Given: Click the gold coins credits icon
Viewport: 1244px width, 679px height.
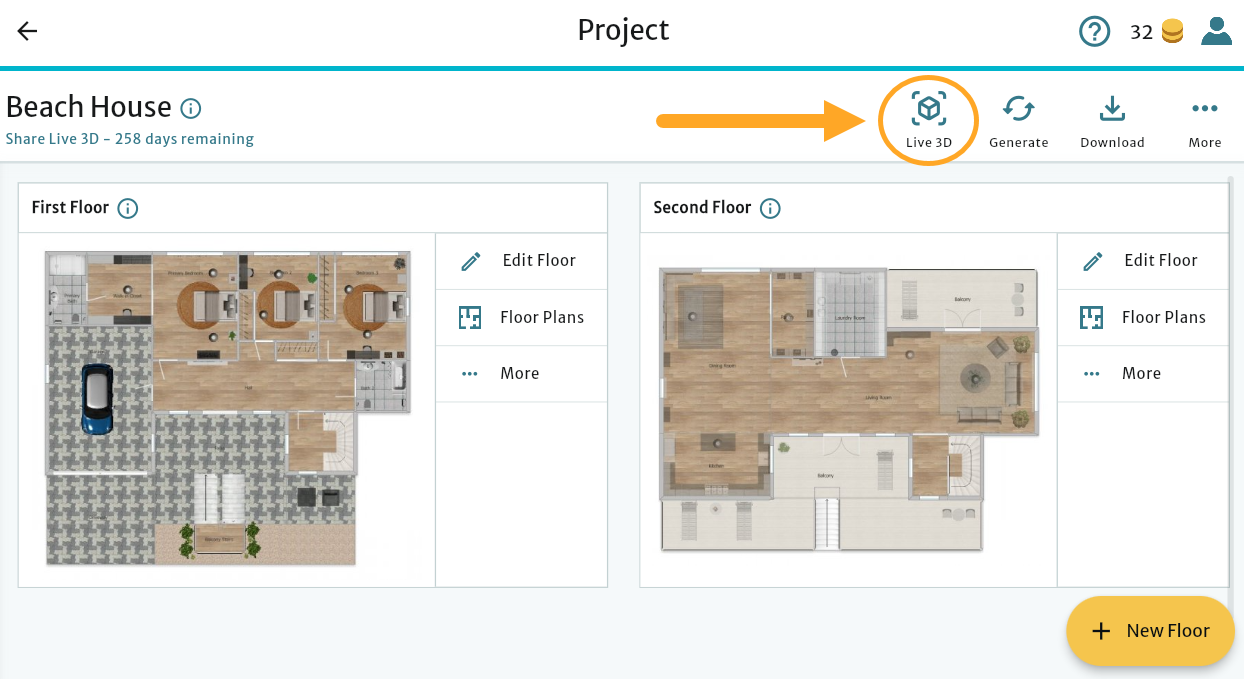Looking at the screenshot, I should (1172, 32).
